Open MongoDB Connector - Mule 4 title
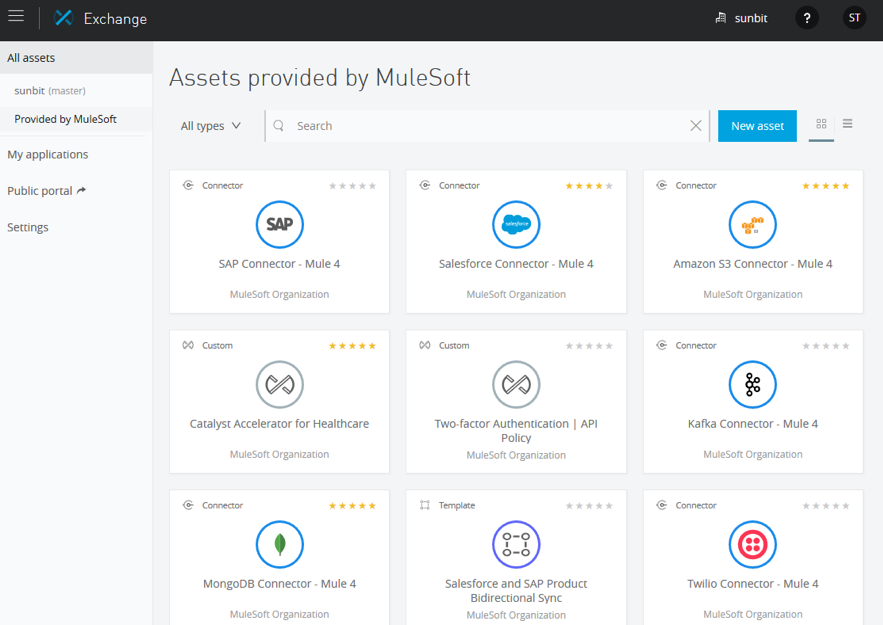 pyautogui.click(x=279, y=583)
